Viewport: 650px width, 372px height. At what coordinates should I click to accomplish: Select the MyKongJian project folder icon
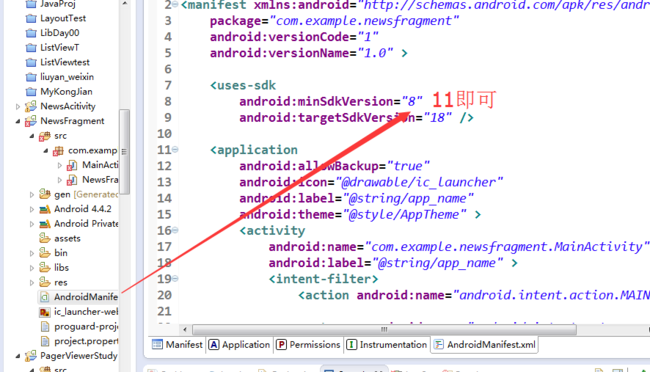pyautogui.click(x=31, y=92)
